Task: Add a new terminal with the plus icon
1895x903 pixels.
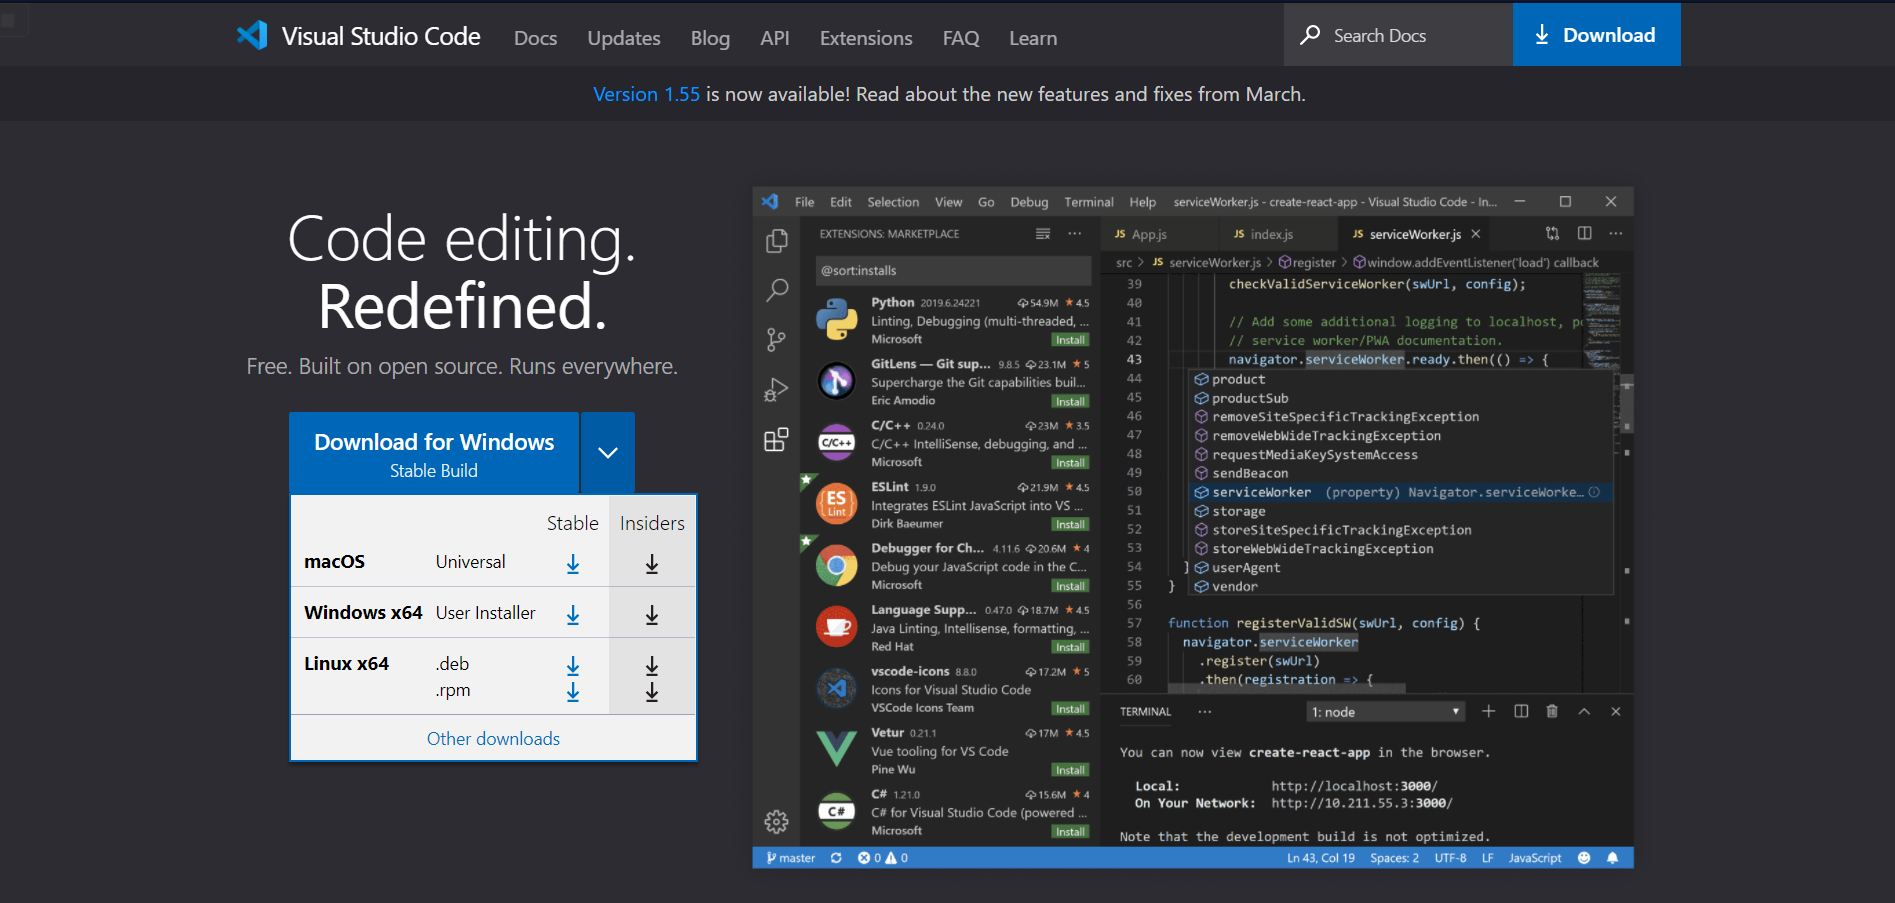Action: pyautogui.click(x=1488, y=711)
